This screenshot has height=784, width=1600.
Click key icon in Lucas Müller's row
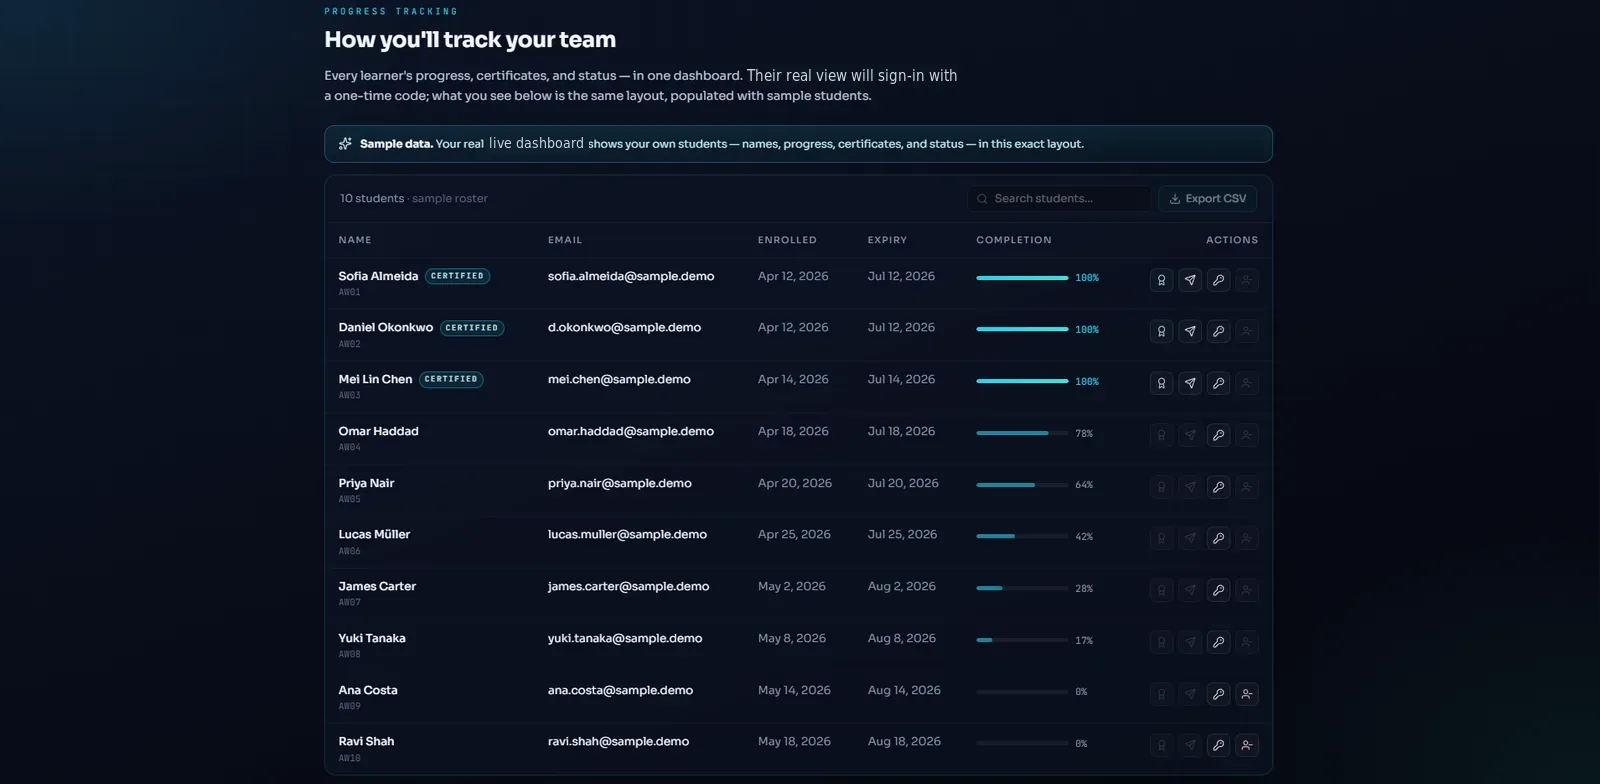pos(1218,538)
